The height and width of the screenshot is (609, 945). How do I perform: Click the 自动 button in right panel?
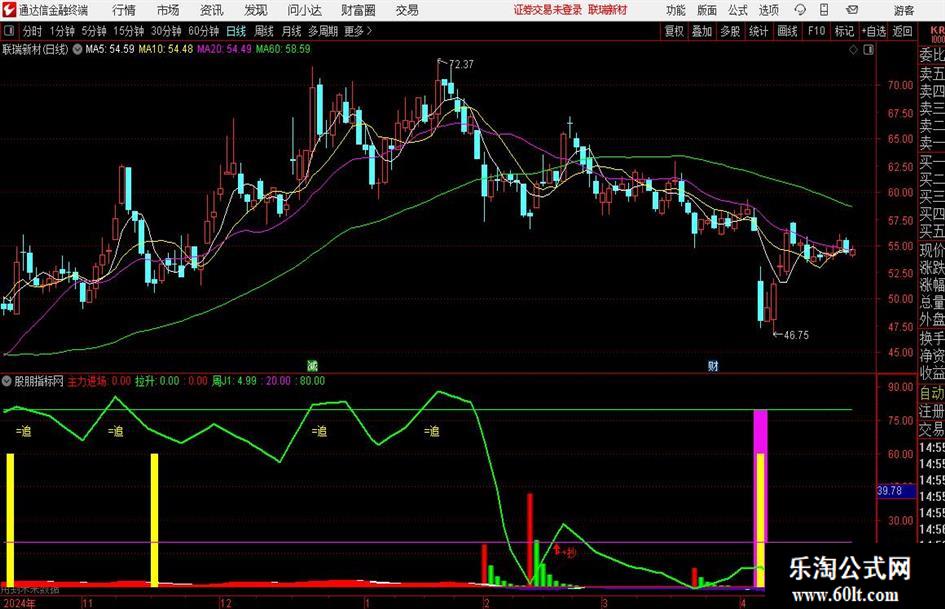tap(932, 393)
